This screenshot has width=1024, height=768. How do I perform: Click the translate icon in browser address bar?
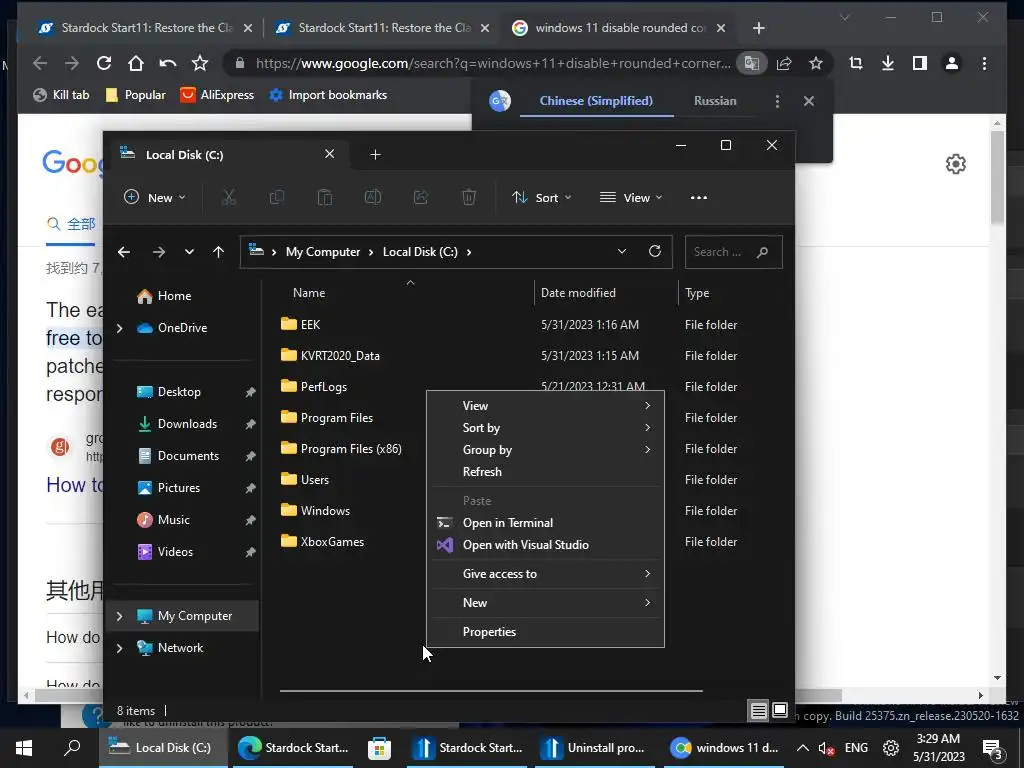(752, 63)
